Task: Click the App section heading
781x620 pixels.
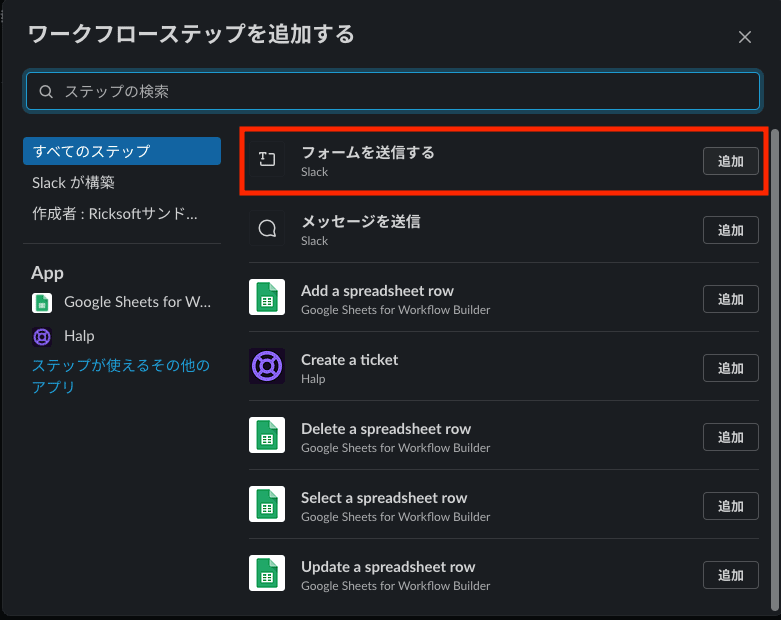Action: point(47,273)
